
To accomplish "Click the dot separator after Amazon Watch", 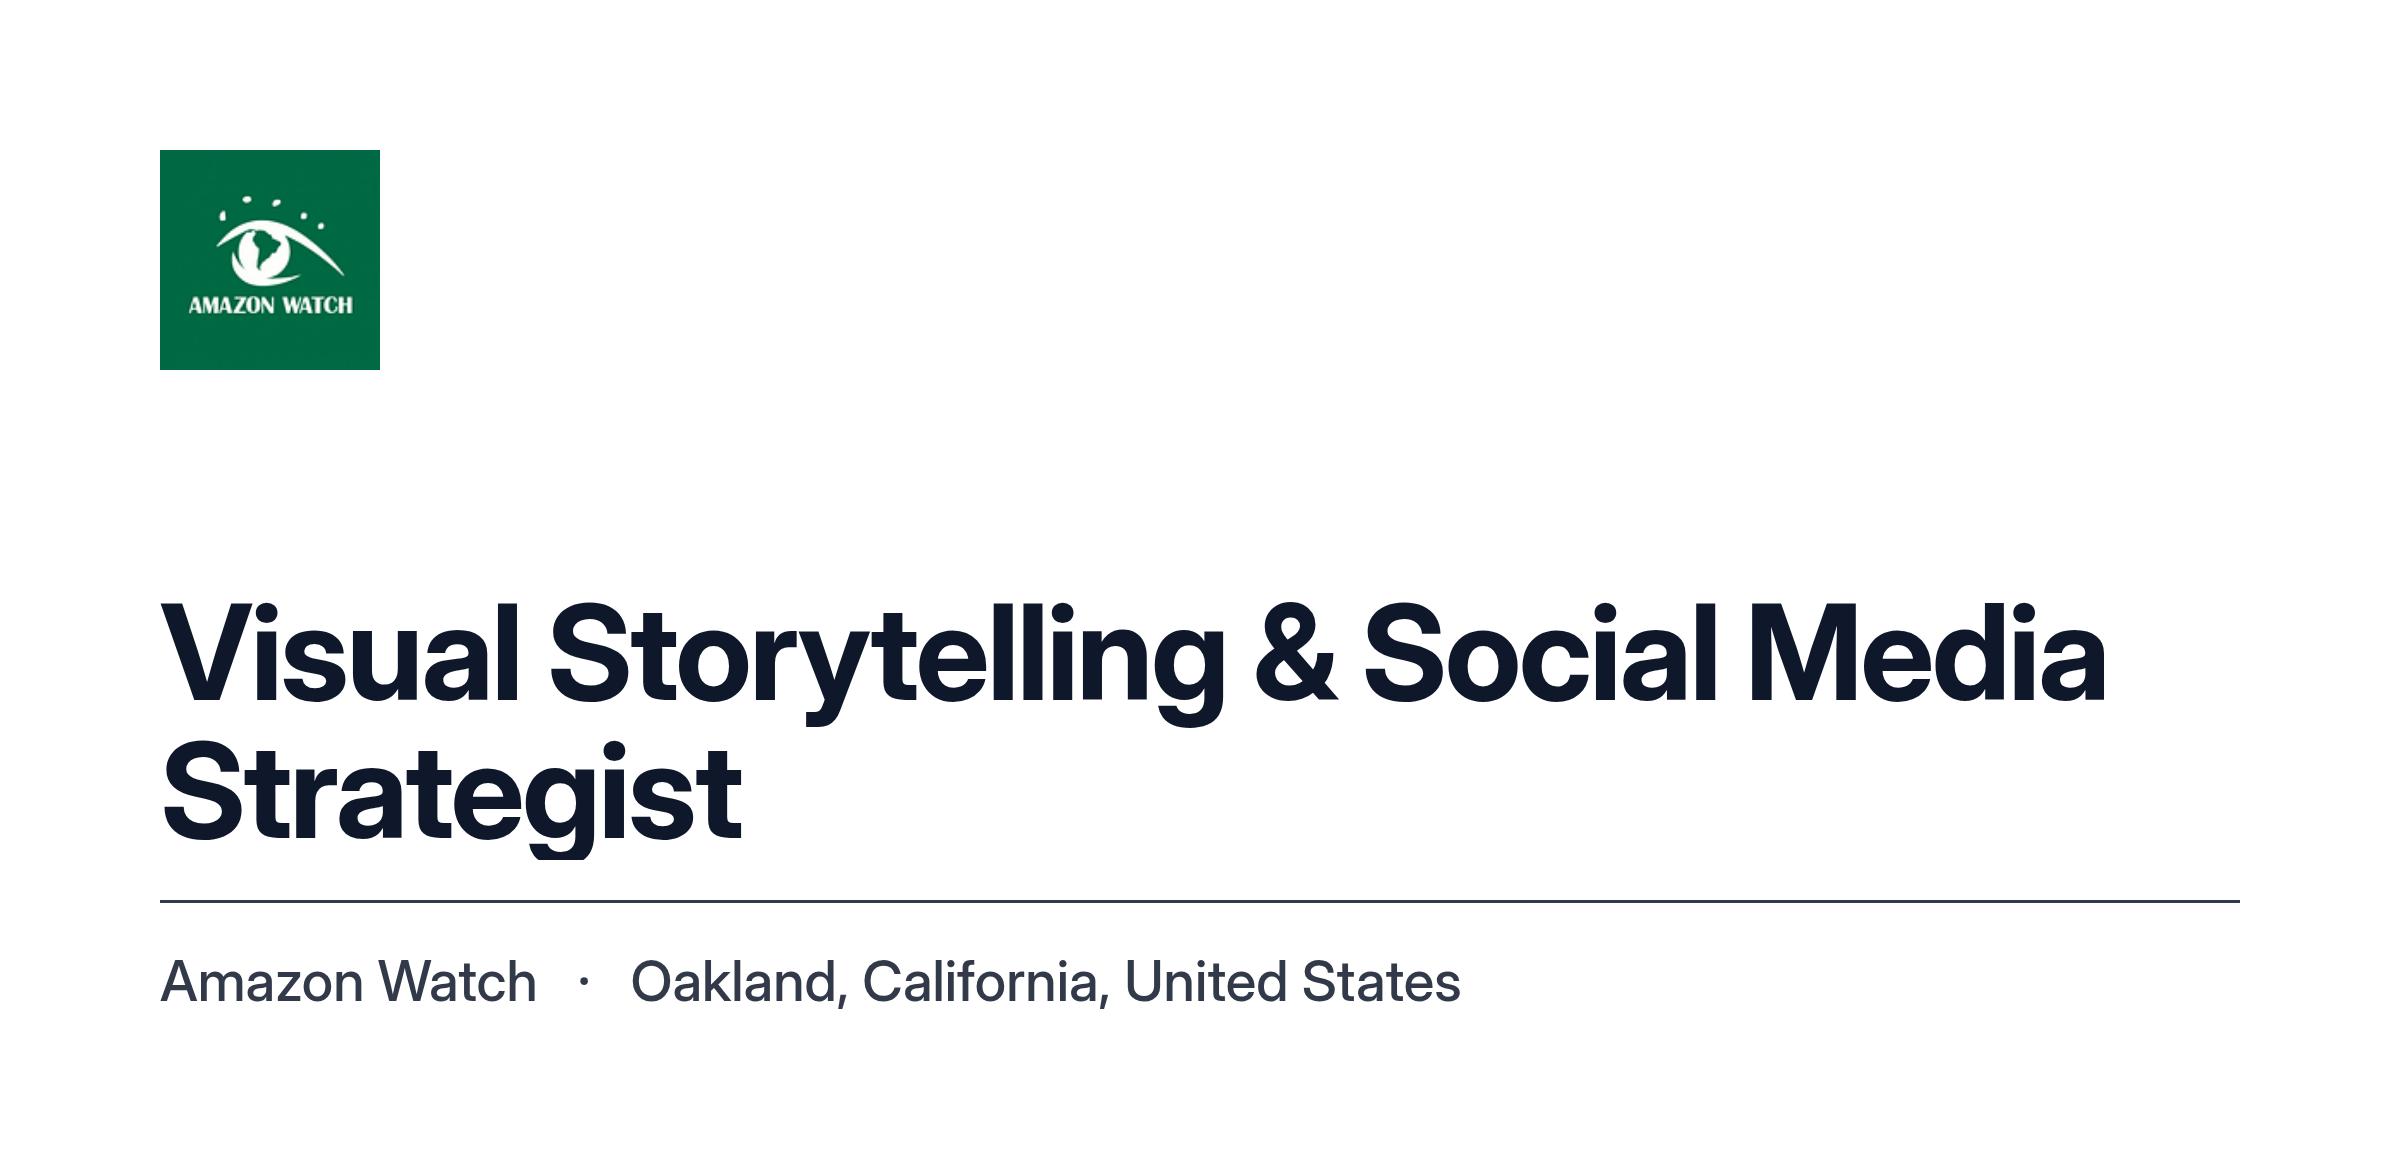I will click(x=584, y=982).
